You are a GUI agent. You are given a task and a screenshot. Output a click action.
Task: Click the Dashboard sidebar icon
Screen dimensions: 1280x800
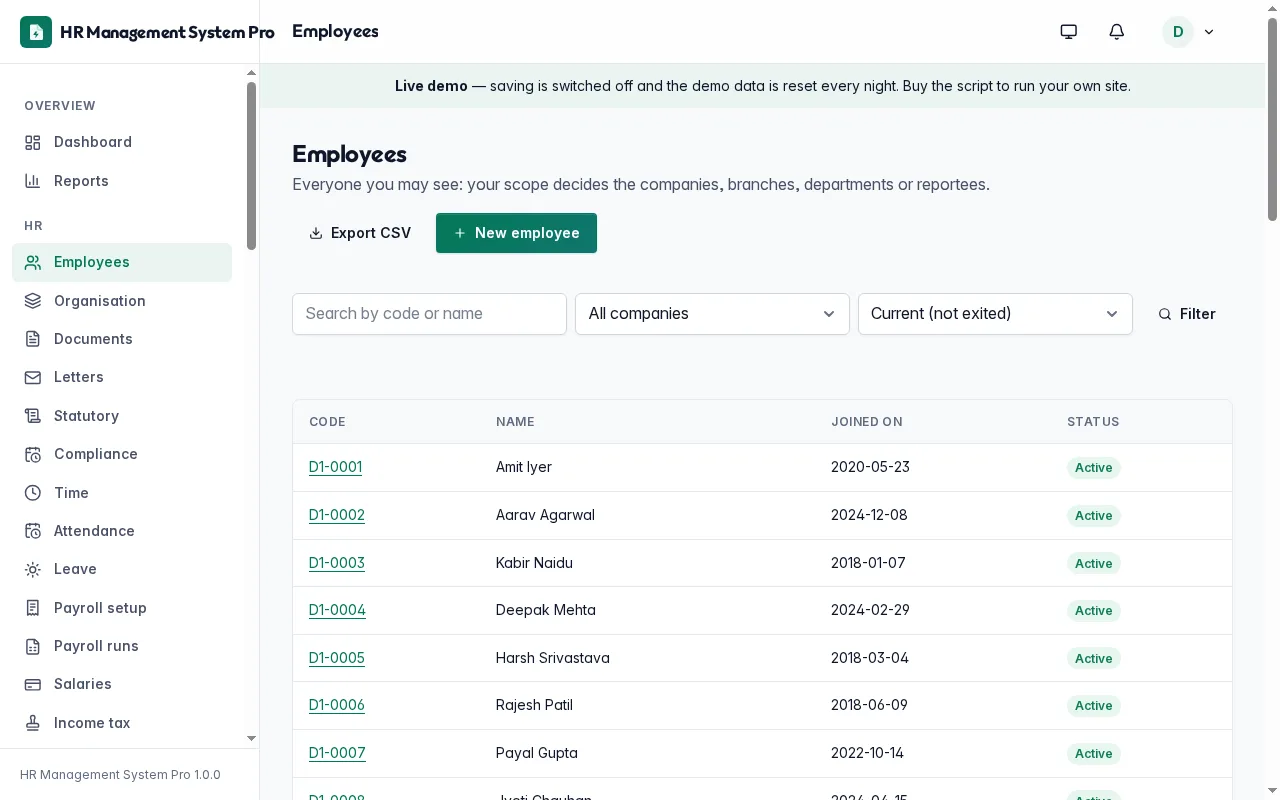33,142
